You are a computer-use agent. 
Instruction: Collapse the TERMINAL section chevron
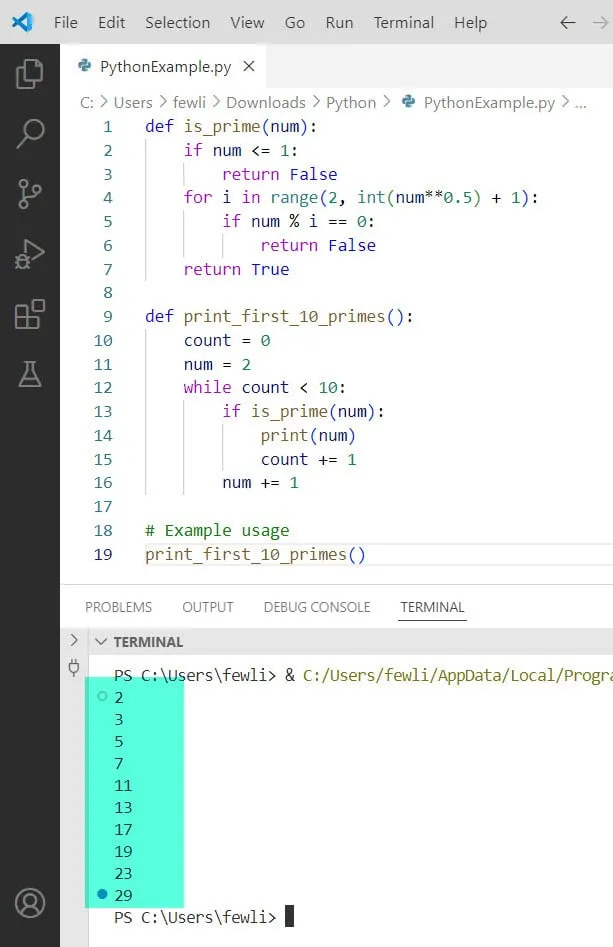point(100,642)
